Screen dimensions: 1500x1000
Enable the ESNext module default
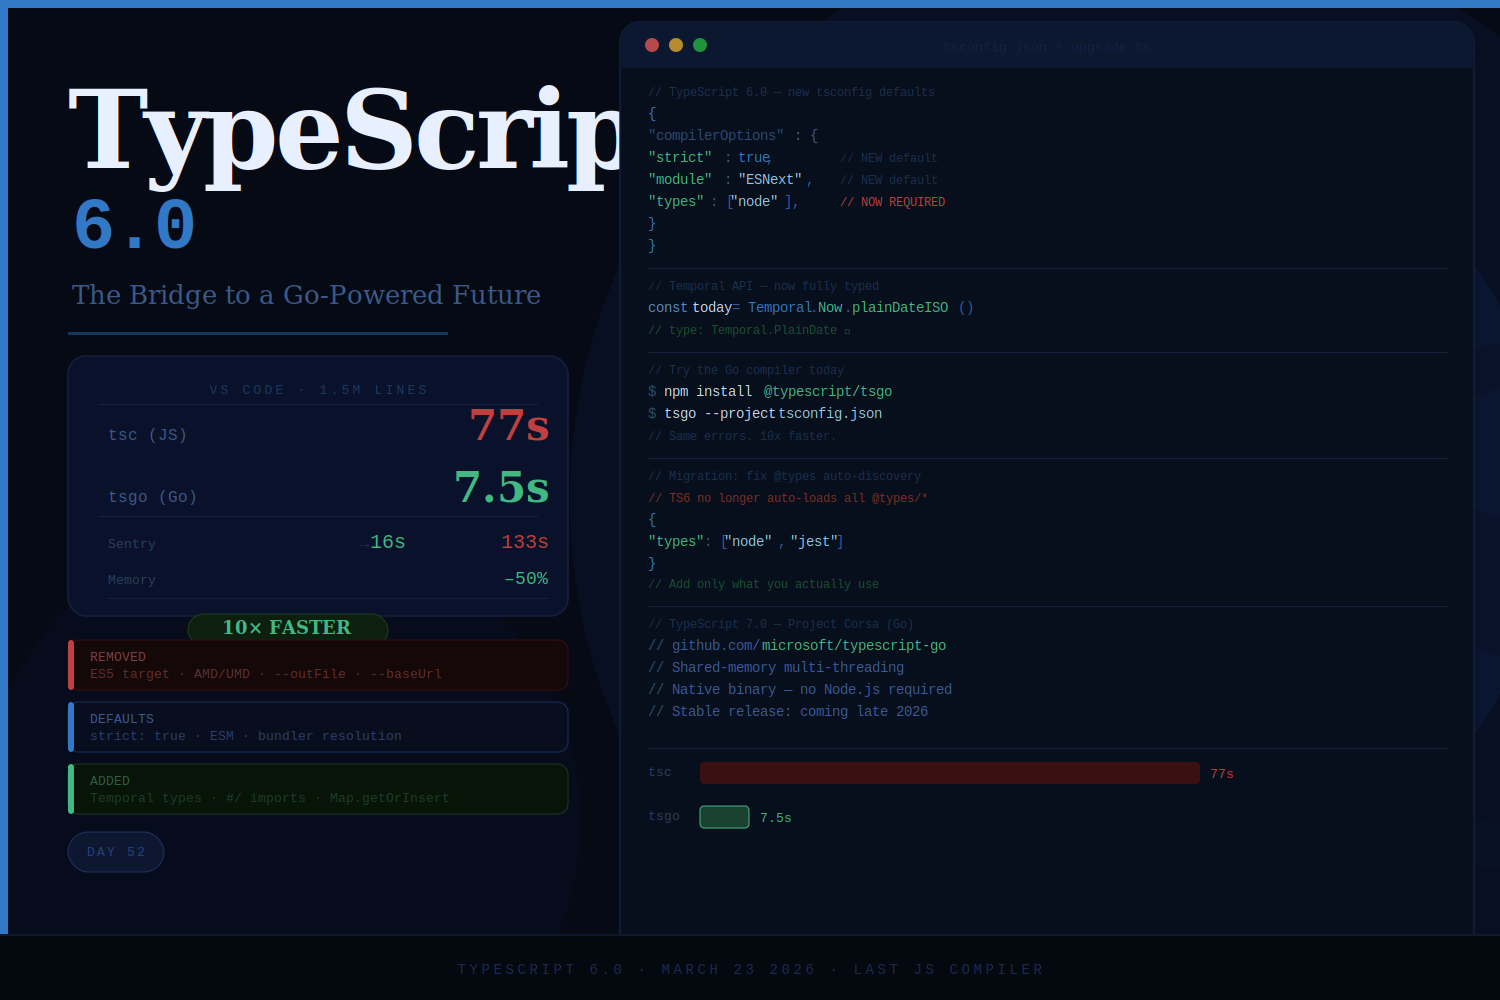click(770, 179)
